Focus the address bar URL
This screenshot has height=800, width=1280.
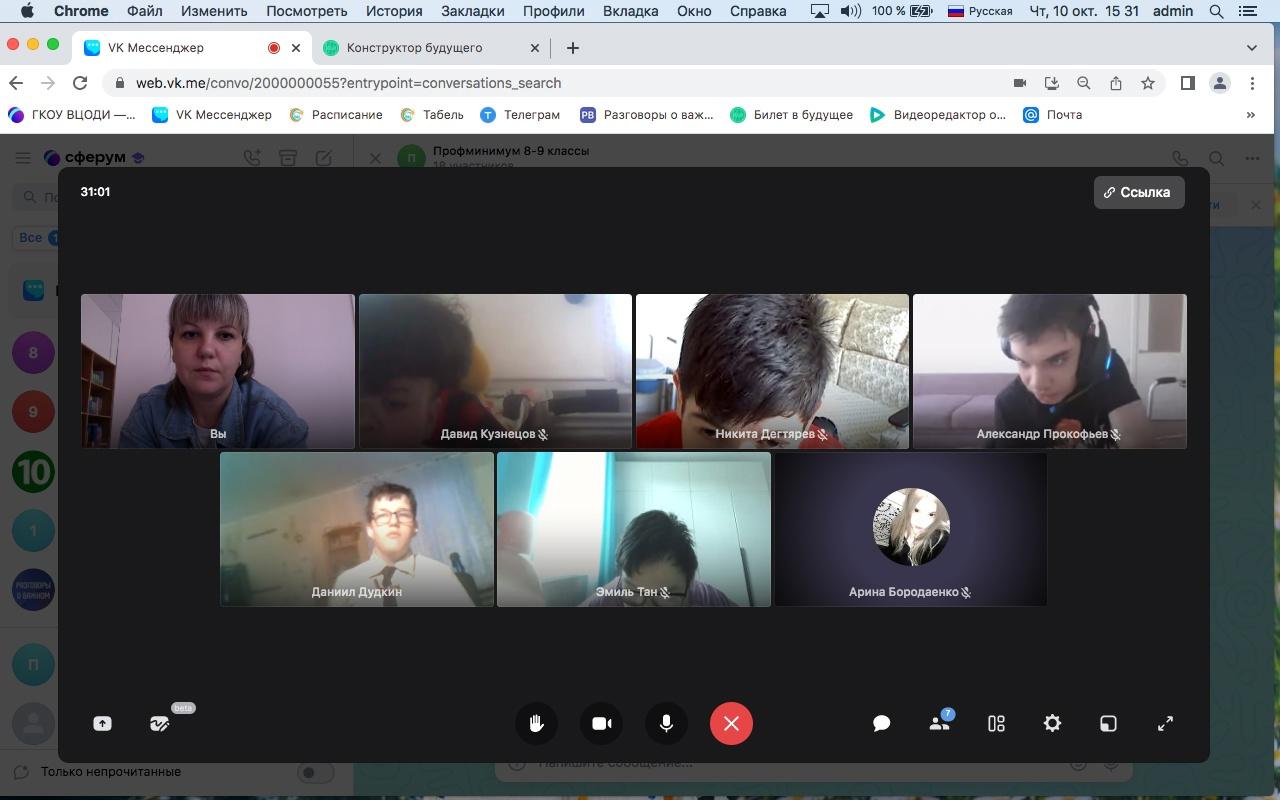348,83
